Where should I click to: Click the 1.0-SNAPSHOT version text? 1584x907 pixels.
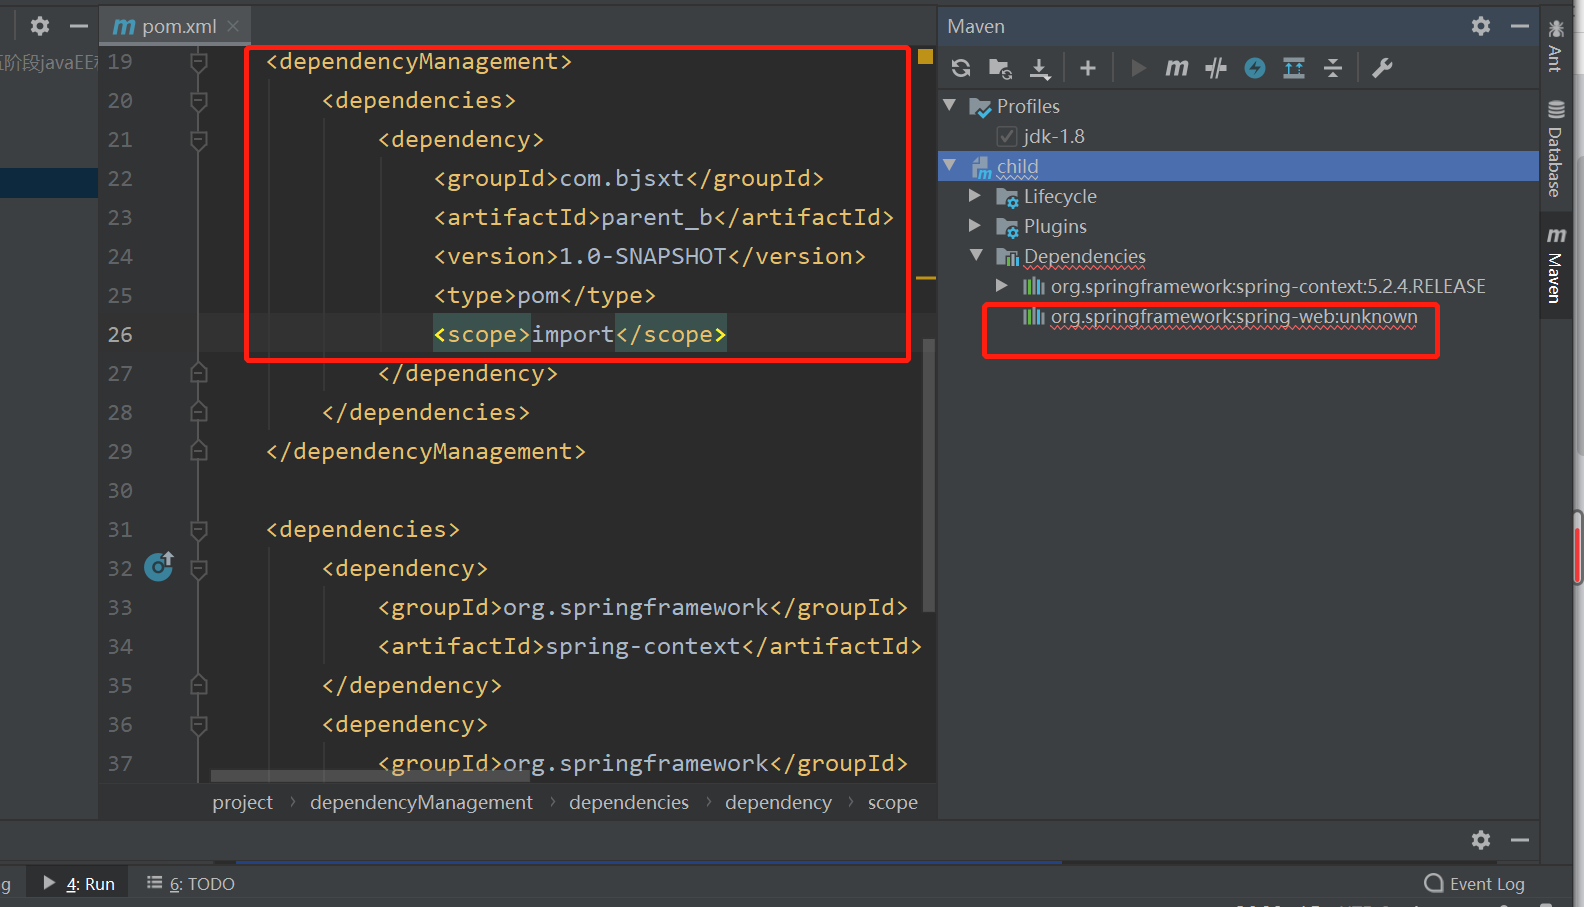point(642,256)
